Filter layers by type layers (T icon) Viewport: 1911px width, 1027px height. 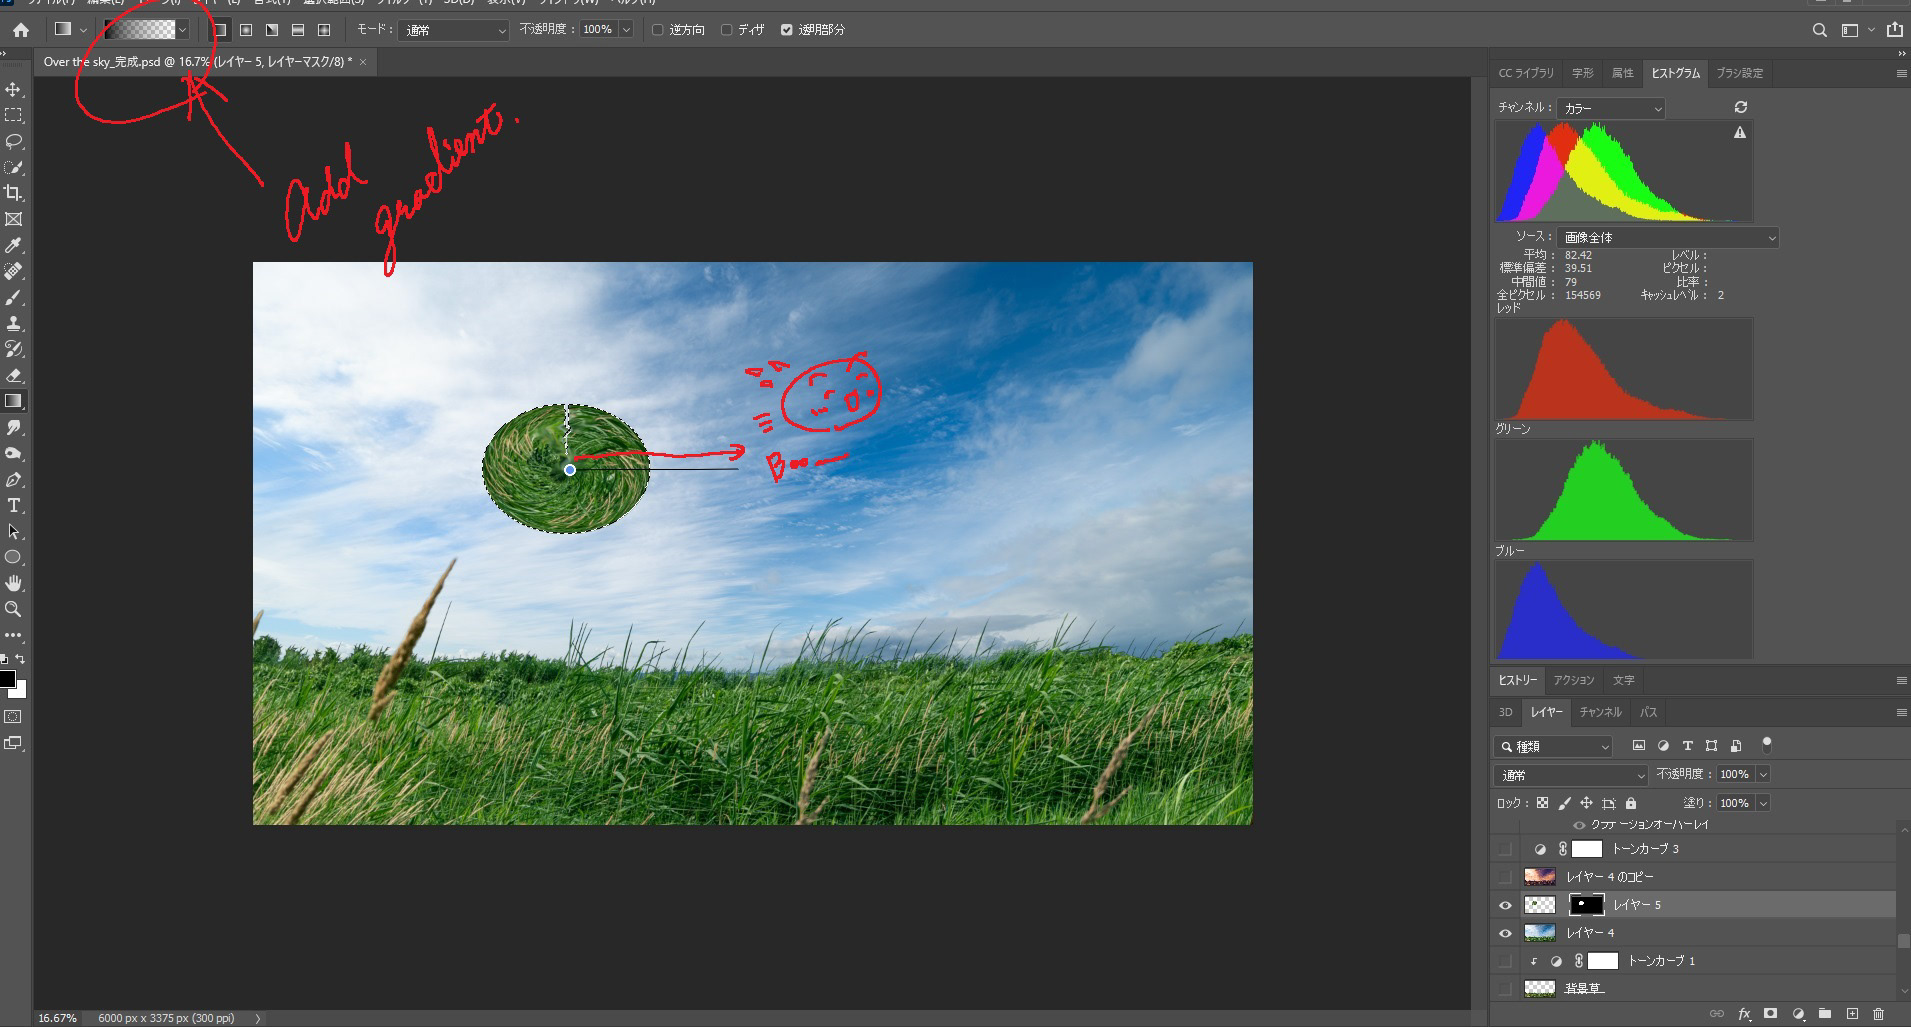[1688, 746]
